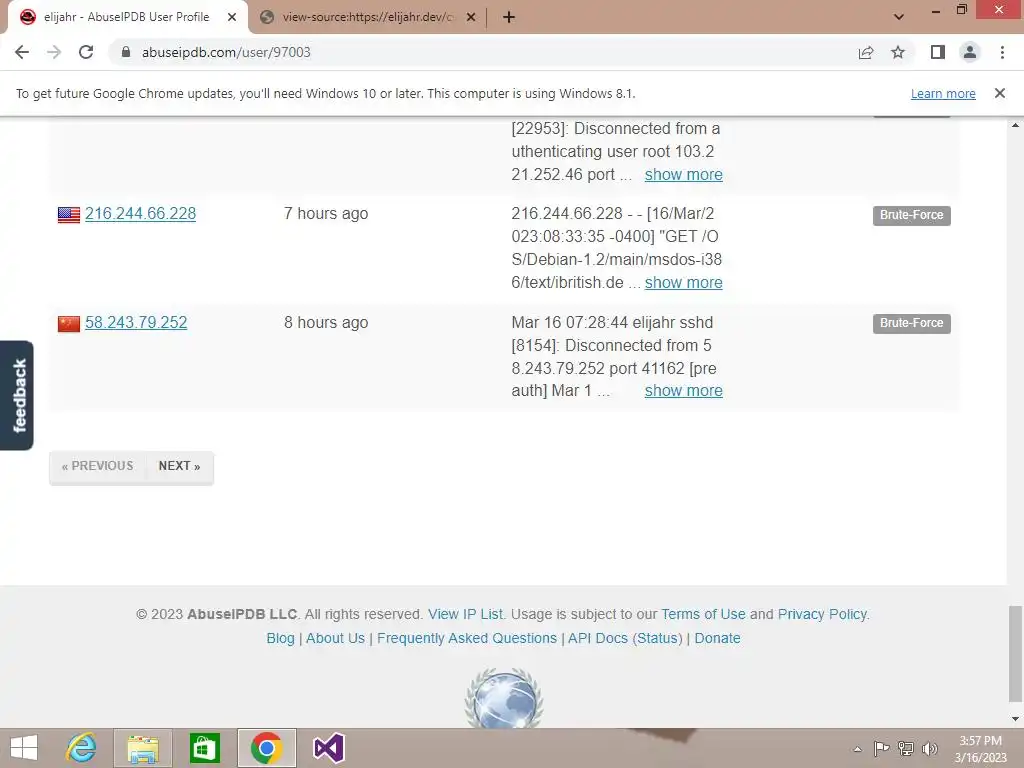Open the network tray icon
The width and height of the screenshot is (1024, 768).
click(906, 748)
